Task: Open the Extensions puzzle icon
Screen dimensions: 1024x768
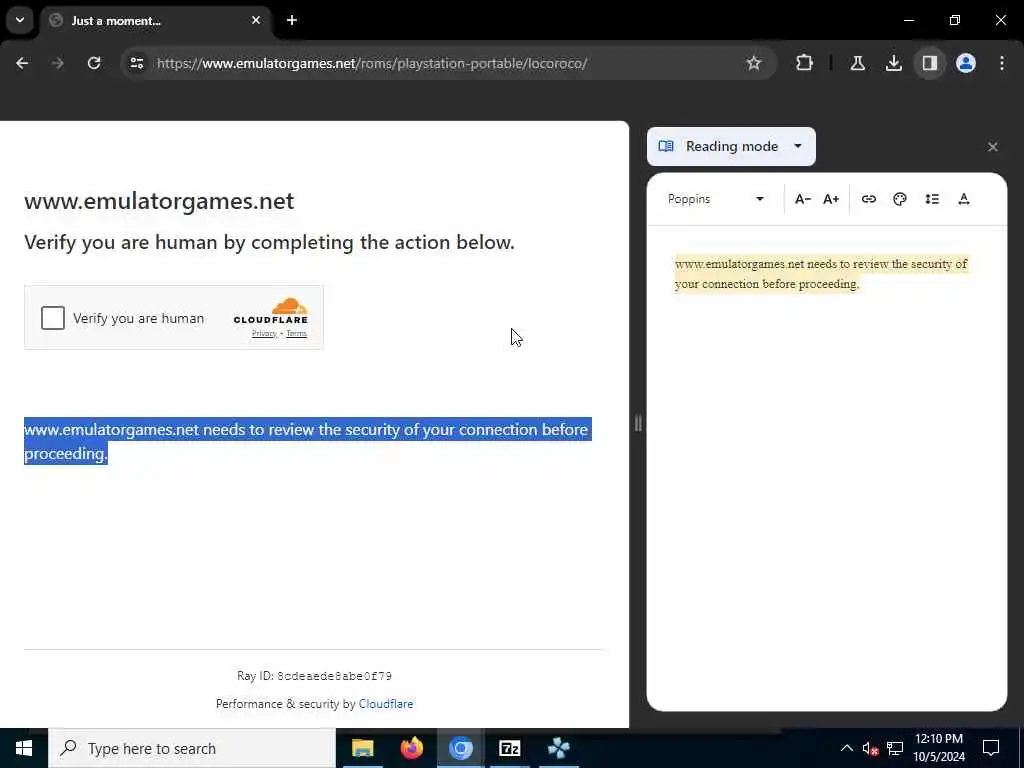Action: coord(804,63)
